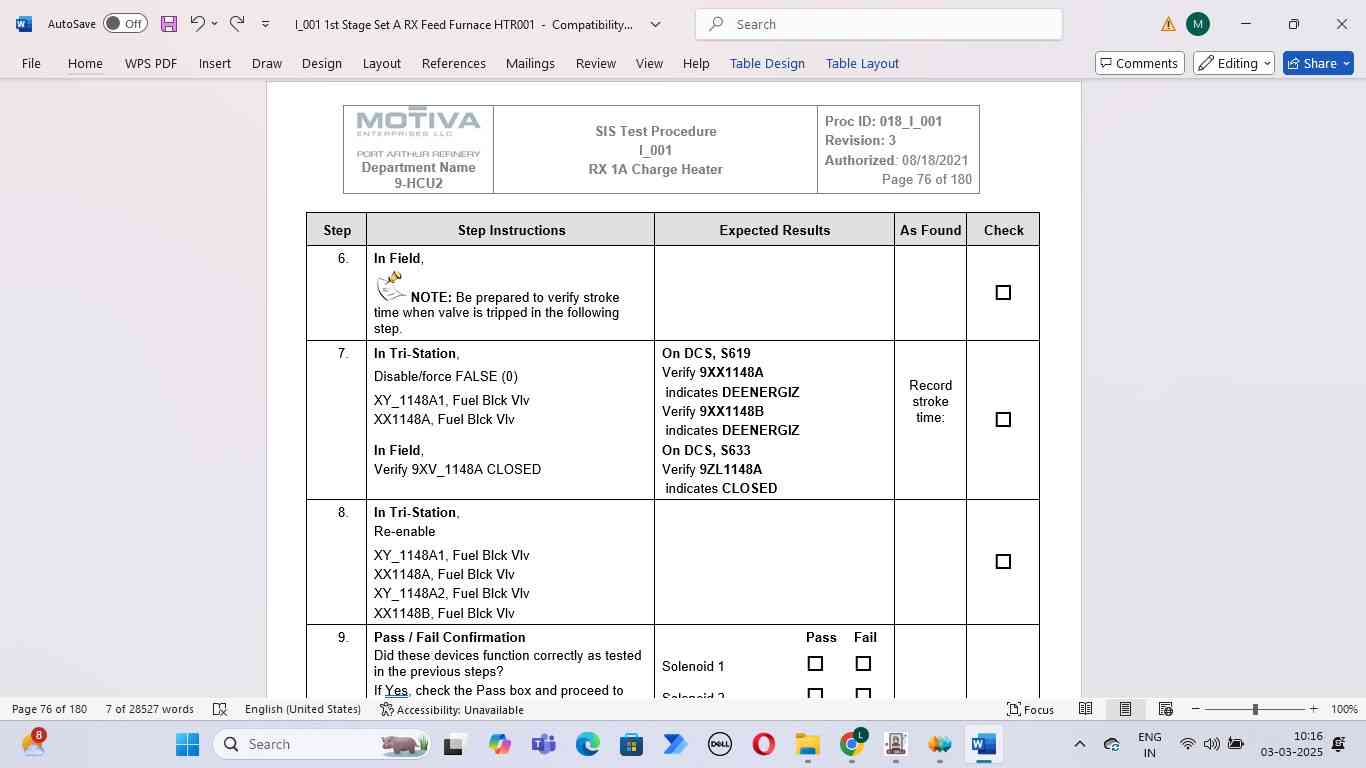Click Word icon in taskbar

[984, 744]
